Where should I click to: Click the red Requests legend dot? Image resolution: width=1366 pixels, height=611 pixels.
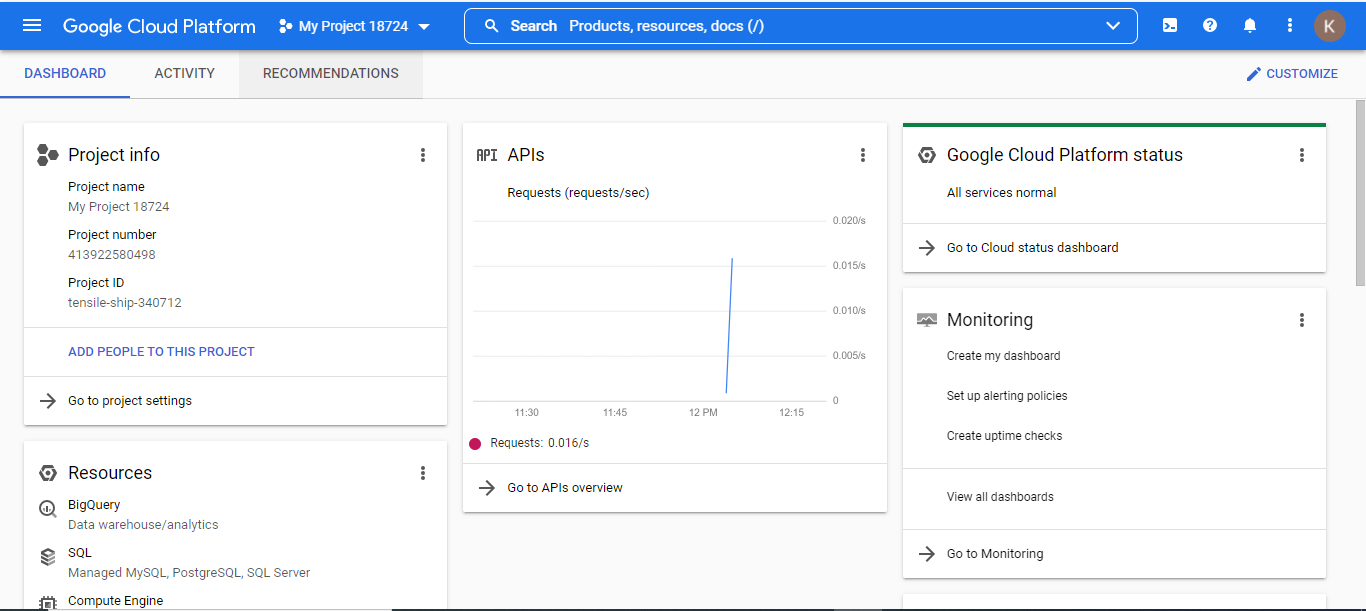click(x=475, y=443)
